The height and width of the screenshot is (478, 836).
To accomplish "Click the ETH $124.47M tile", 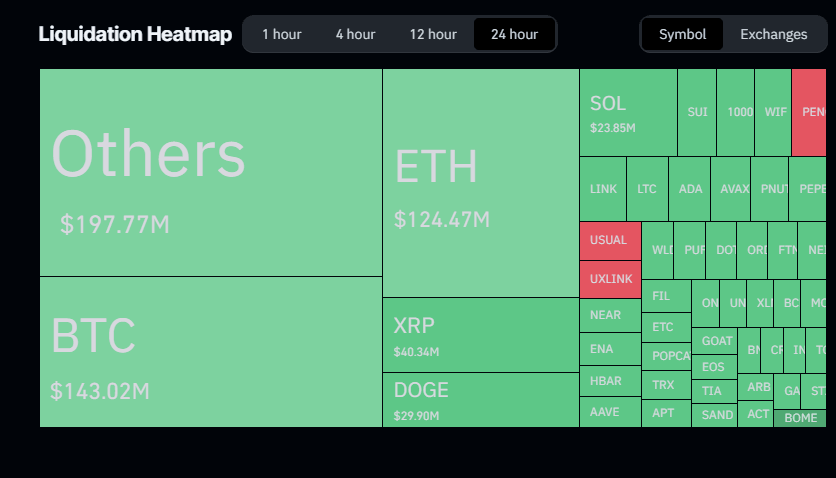I will pyautogui.click(x=480, y=183).
